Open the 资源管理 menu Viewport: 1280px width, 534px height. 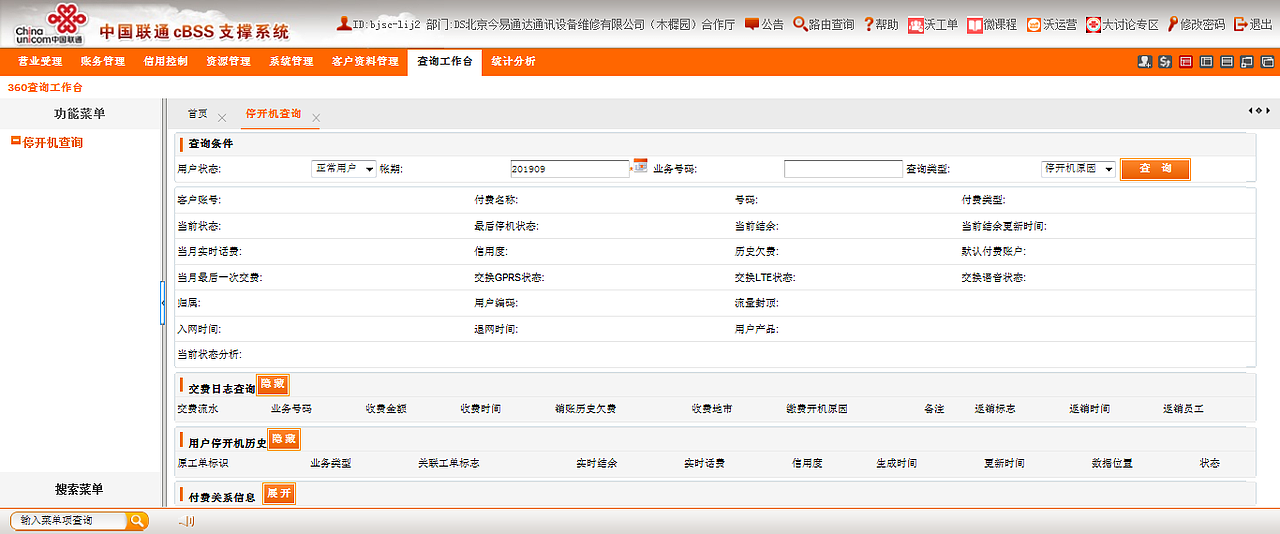228,62
